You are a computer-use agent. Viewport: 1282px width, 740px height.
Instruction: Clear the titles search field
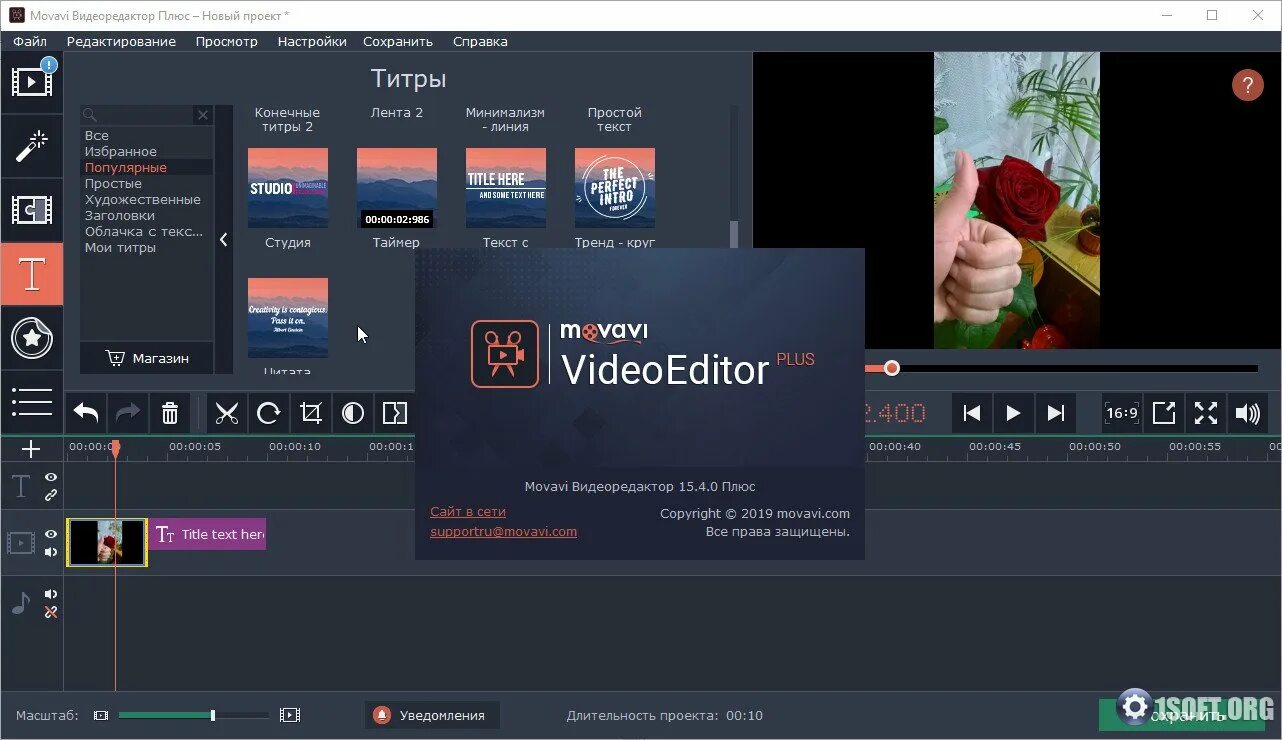(x=203, y=115)
